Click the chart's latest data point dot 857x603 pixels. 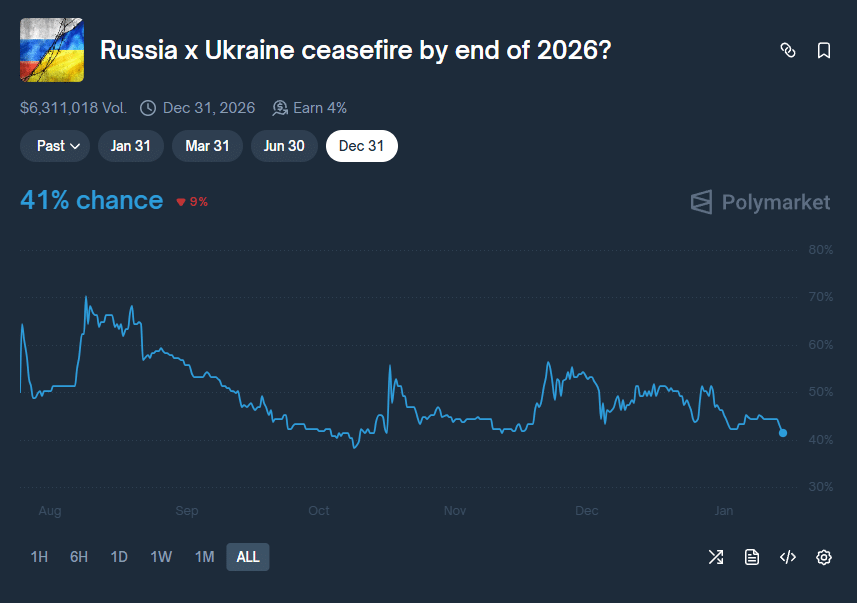(783, 433)
